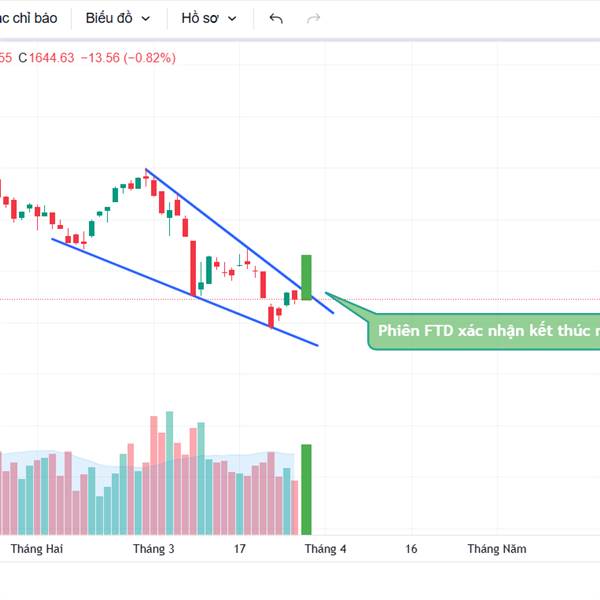Image resolution: width=600 pixels, height=600 pixels.
Task: Open the Biểu đồ dropdown
Action: click(118, 18)
